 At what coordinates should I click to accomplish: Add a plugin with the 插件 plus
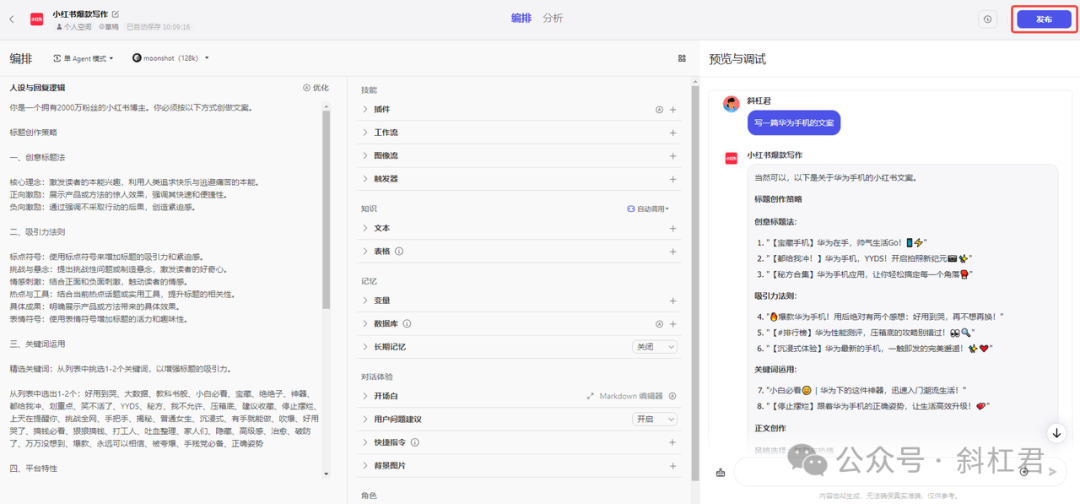pos(673,109)
